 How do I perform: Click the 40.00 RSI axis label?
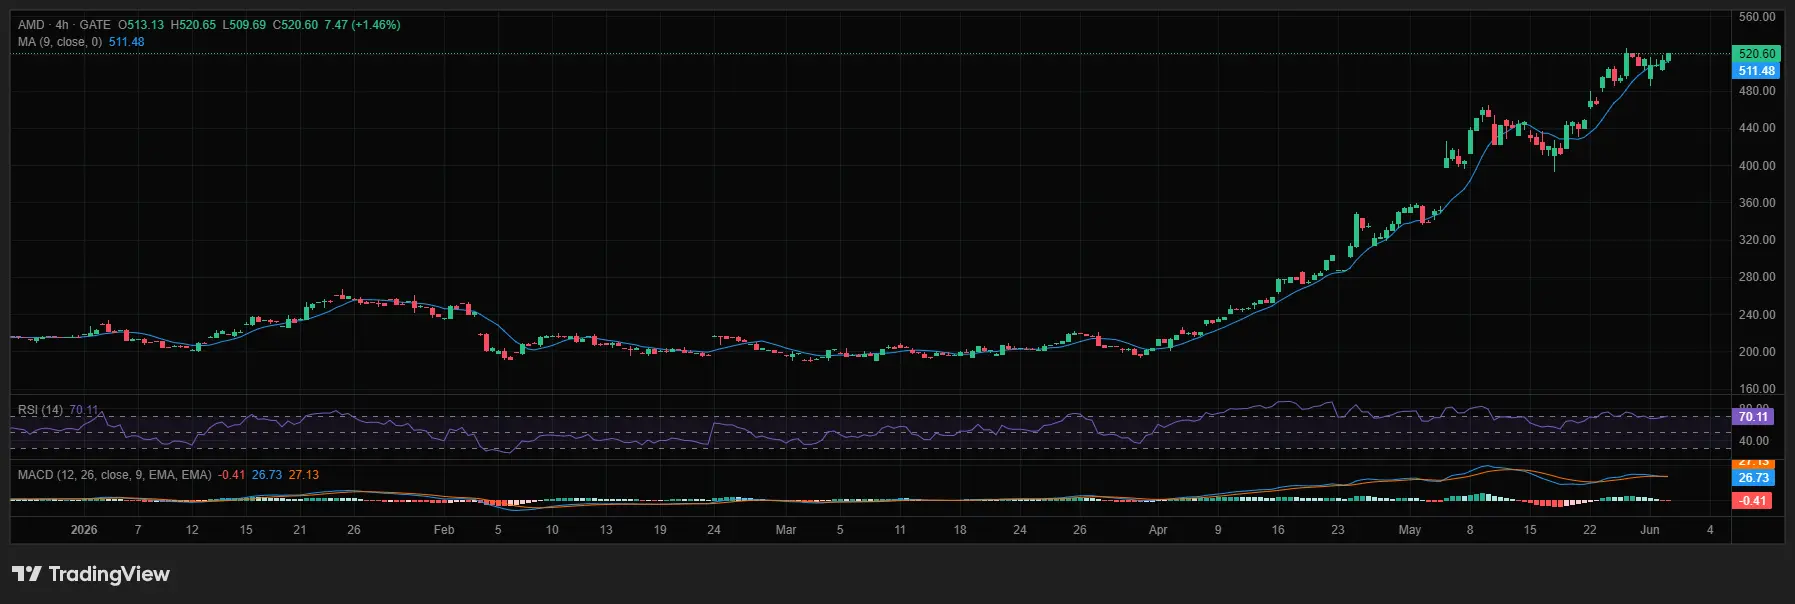coord(1754,441)
